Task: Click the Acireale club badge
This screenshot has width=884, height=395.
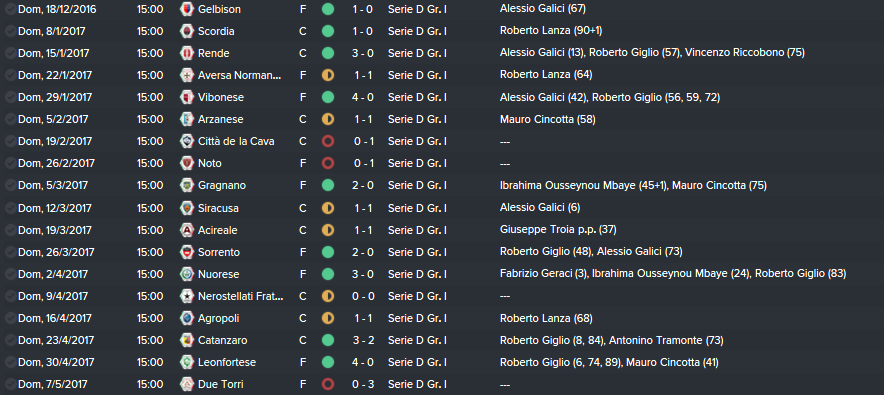Action: 186,230
